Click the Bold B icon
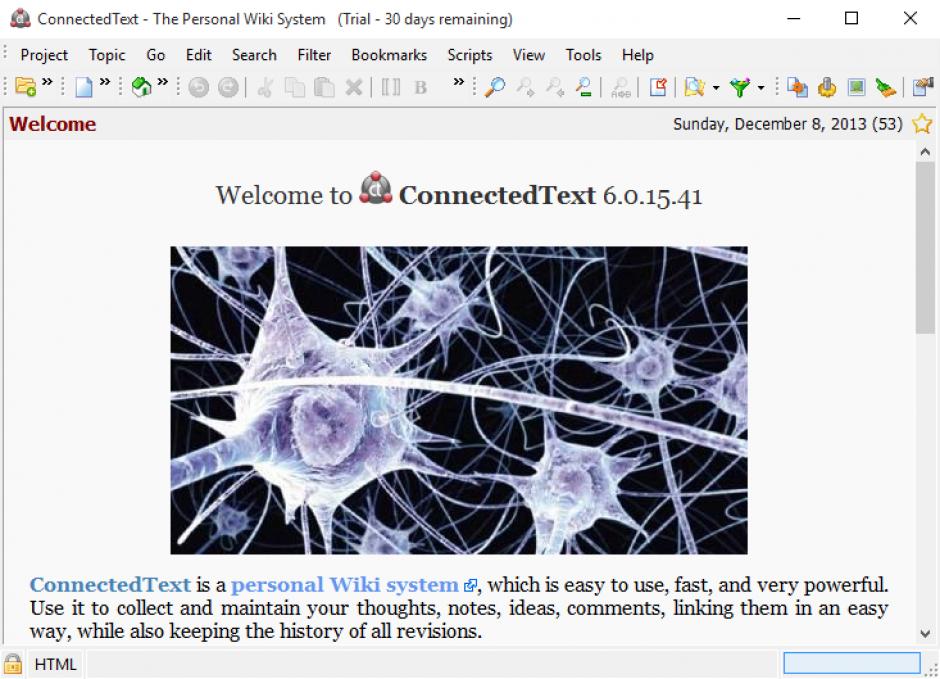Viewport: 940px width, 679px height. click(421, 87)
